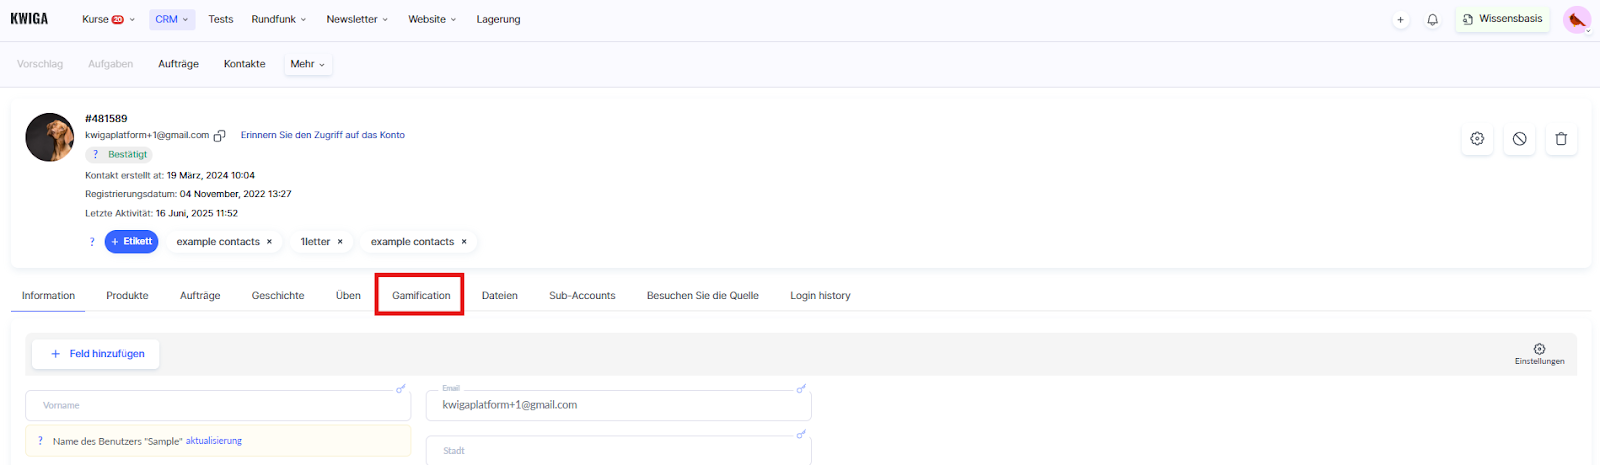This screenshot has width=1600, height=465.
Task: Switch to the Gamification tab
Action: 420,295
